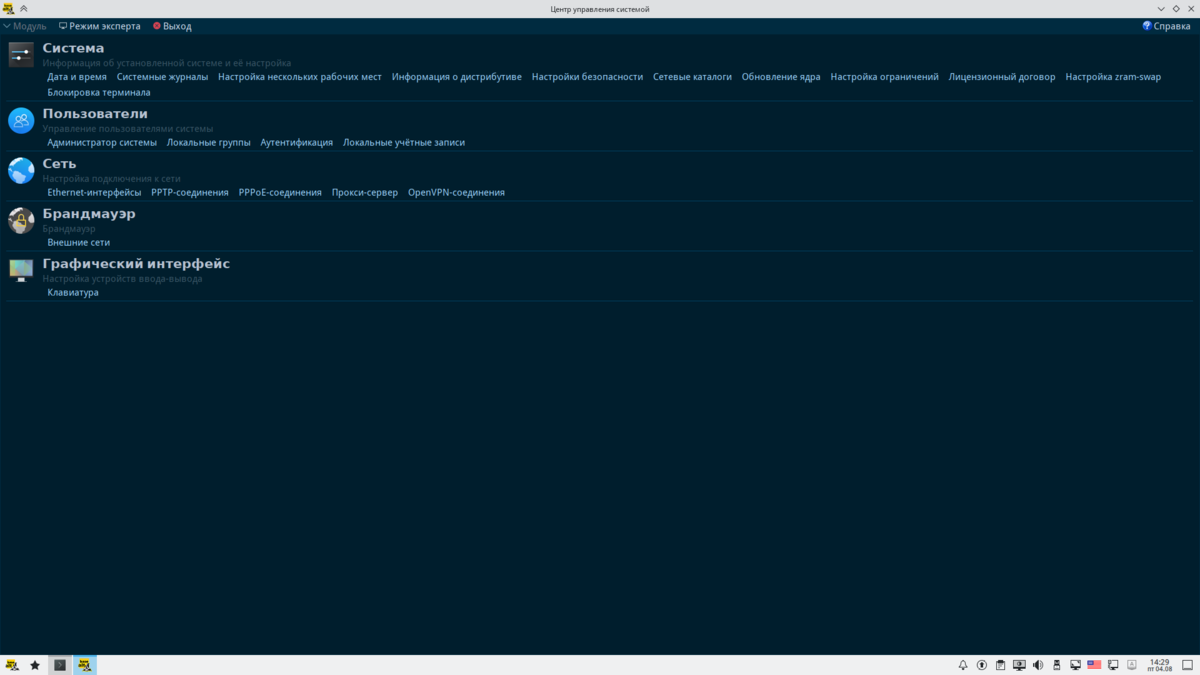Click the Графический интерфейс monitor icon
Viewport: 1200px width, 675px height.
(21, 270)
